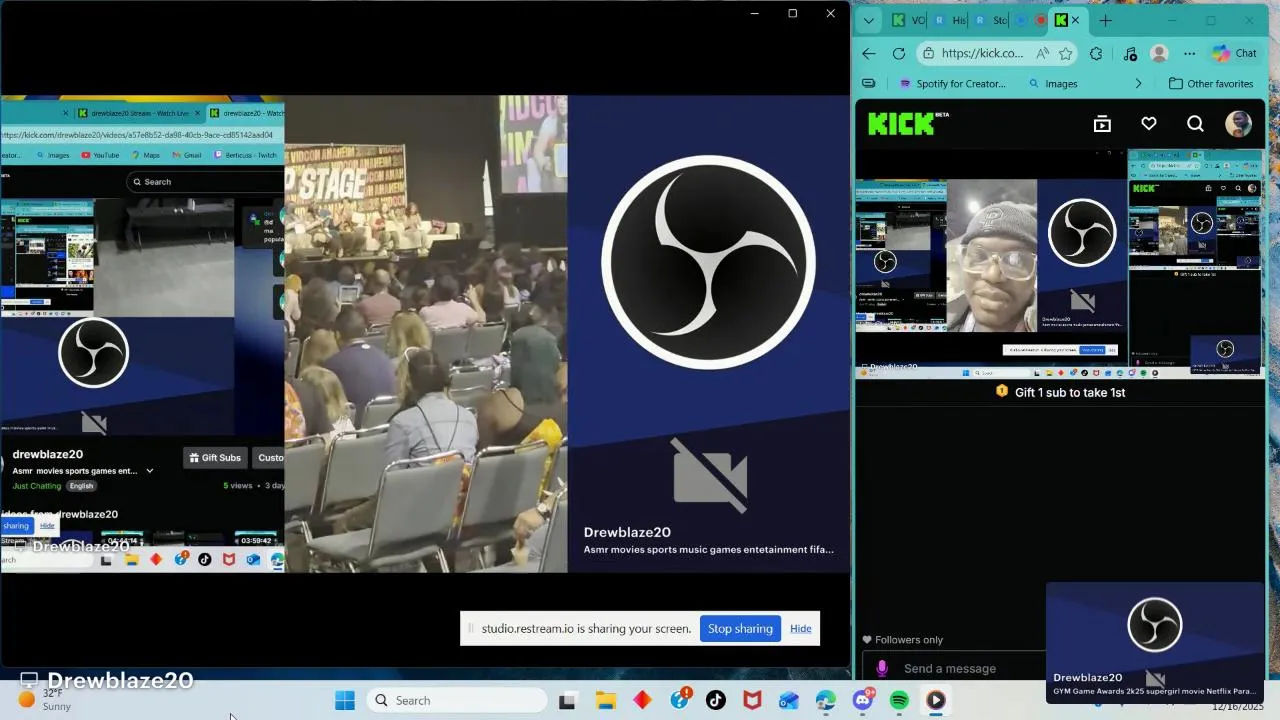Open Other favorites folder
The image size is (1280, 720).
point(1211,84)
